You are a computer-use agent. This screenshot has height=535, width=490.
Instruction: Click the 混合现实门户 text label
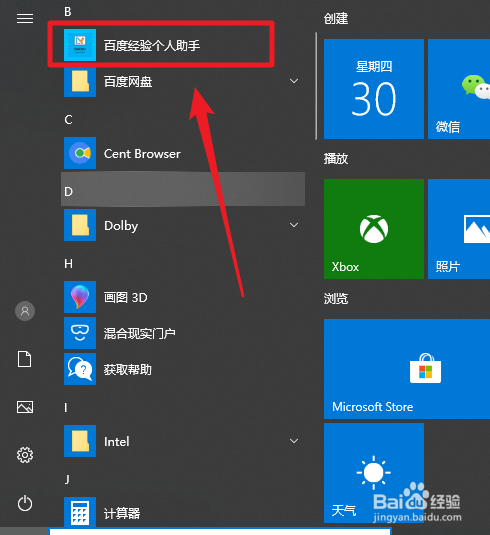point(140,333)
